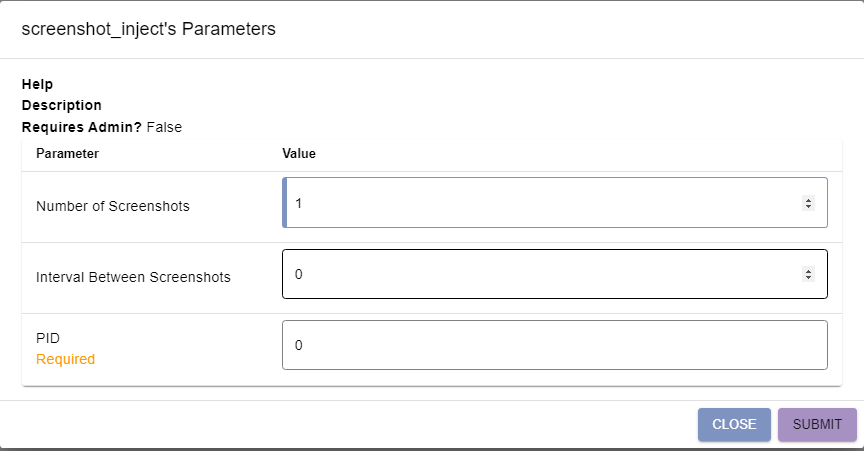The image size is (864, 451).
Task: Close the parameters dialog with CLOSE
Action: tap(734, 425)
